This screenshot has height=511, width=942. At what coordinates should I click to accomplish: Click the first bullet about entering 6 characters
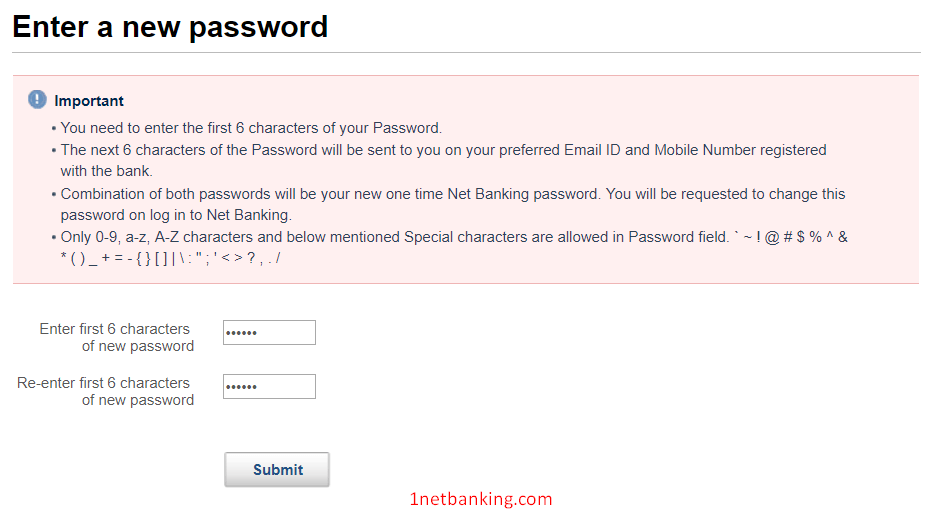247,128
